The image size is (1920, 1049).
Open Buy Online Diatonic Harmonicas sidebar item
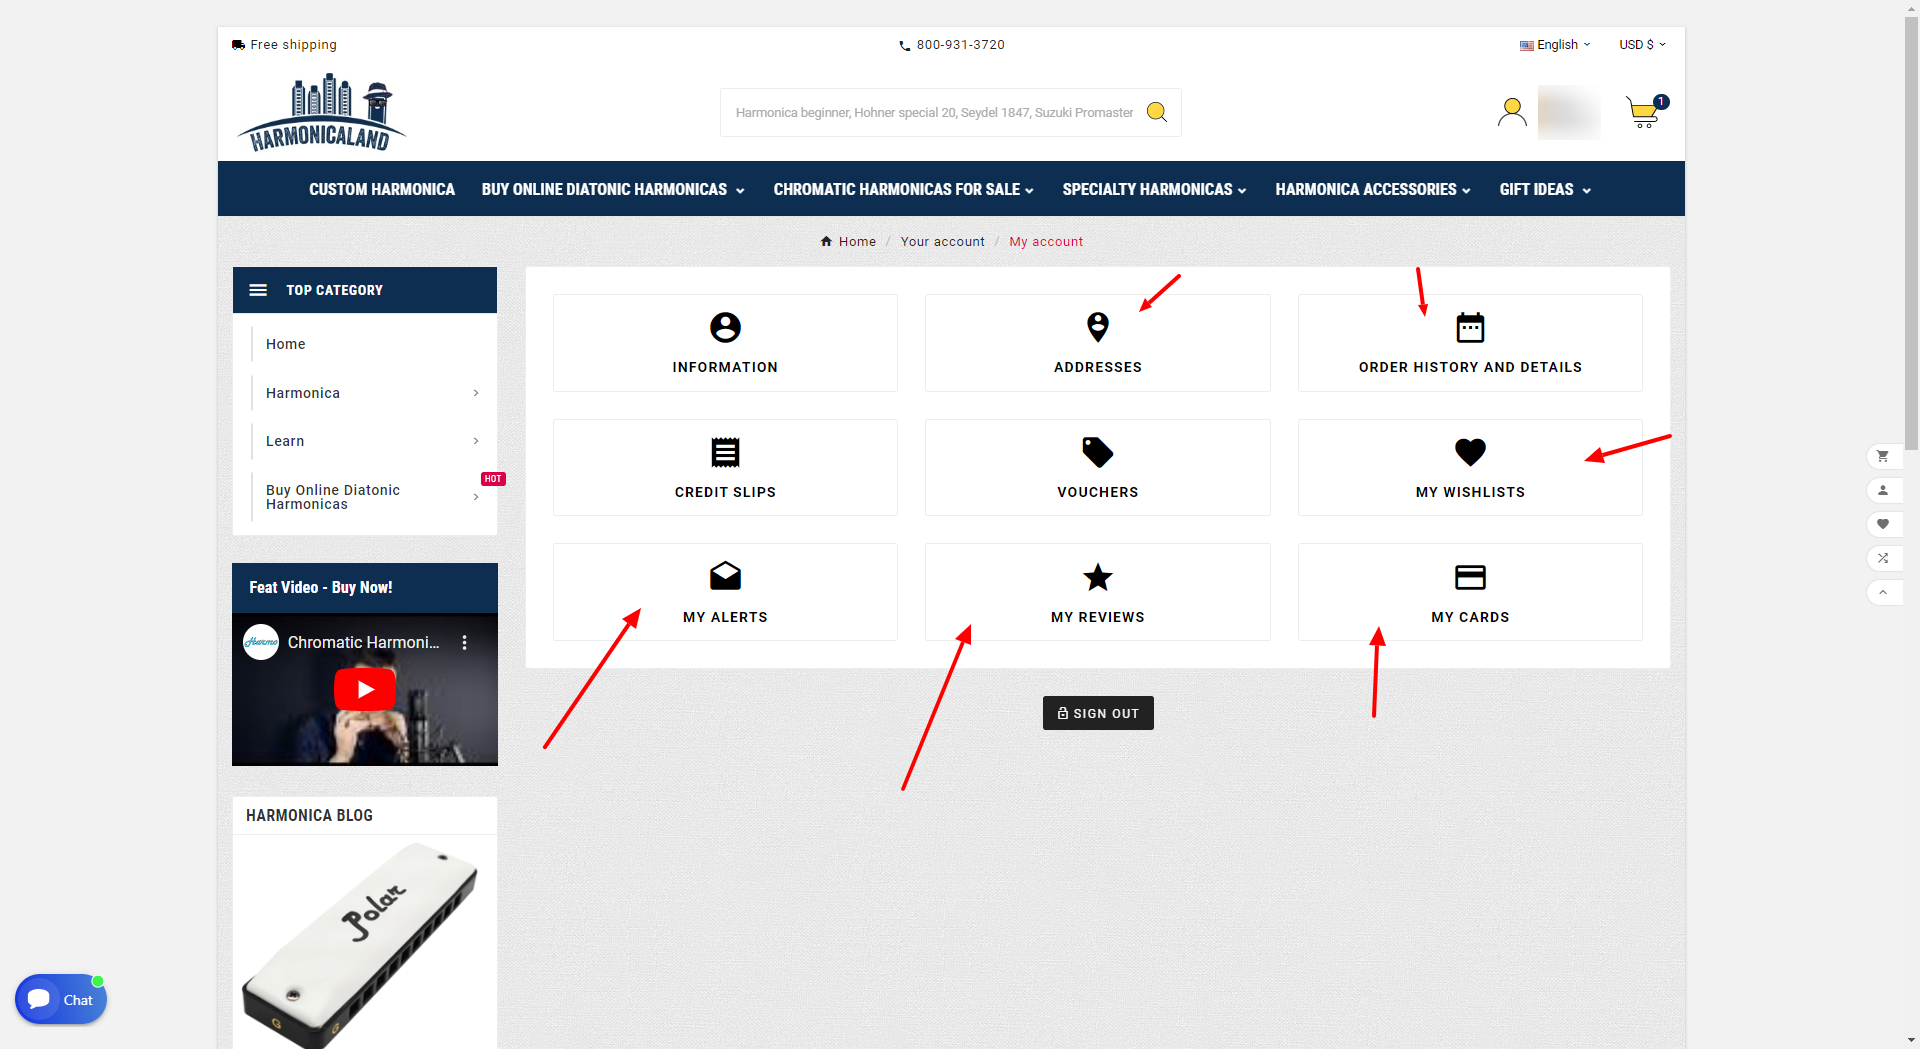click(333, 497)
